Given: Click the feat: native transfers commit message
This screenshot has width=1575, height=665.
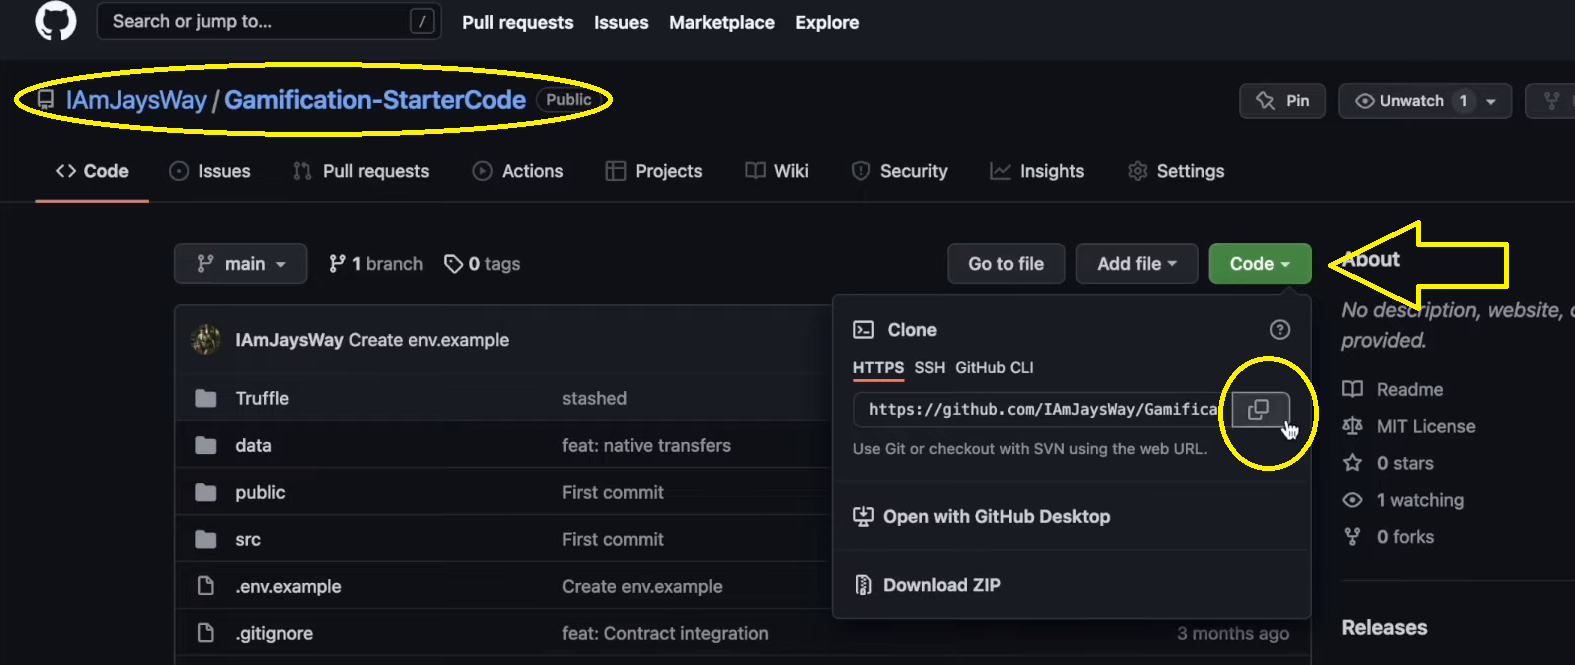Looking at the screenshot, I should 646,445.
